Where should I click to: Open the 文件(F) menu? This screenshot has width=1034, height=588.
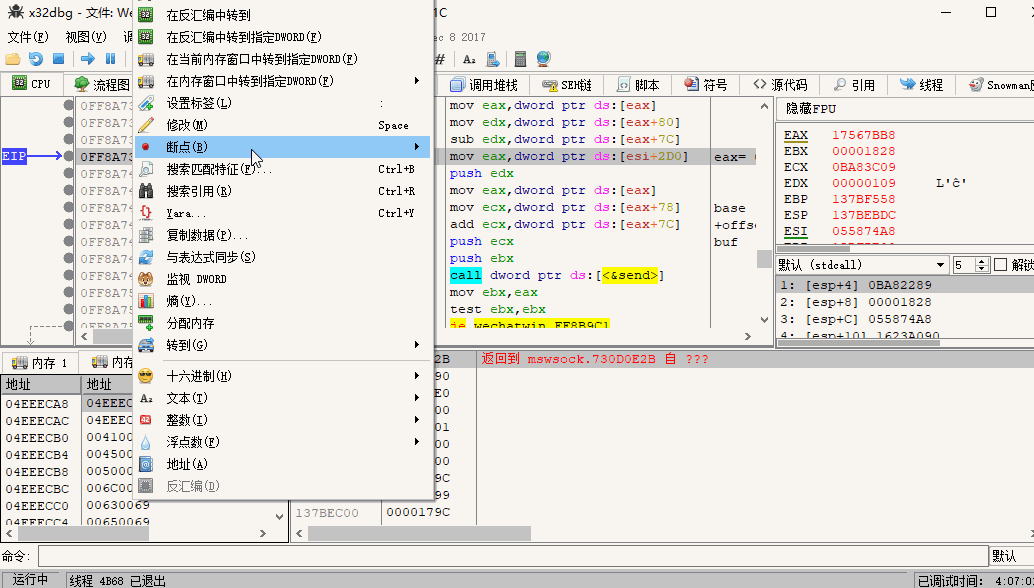click(x=28, y=37)
